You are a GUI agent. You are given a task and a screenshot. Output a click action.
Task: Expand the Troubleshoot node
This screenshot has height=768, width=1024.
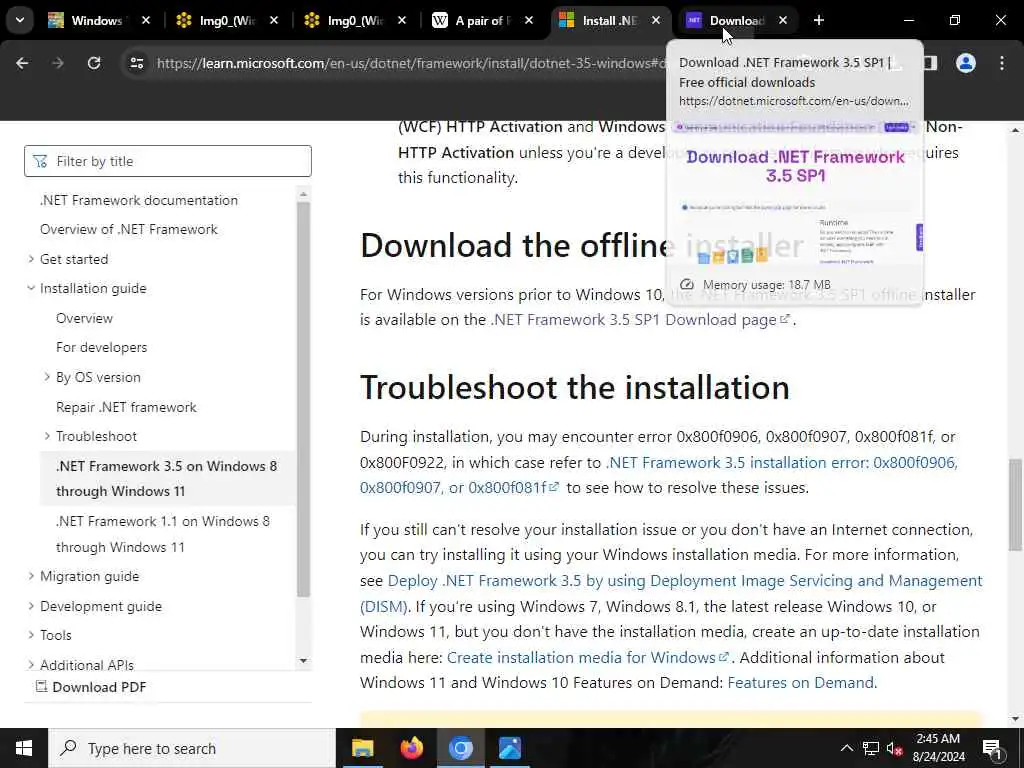pos(47,436)
